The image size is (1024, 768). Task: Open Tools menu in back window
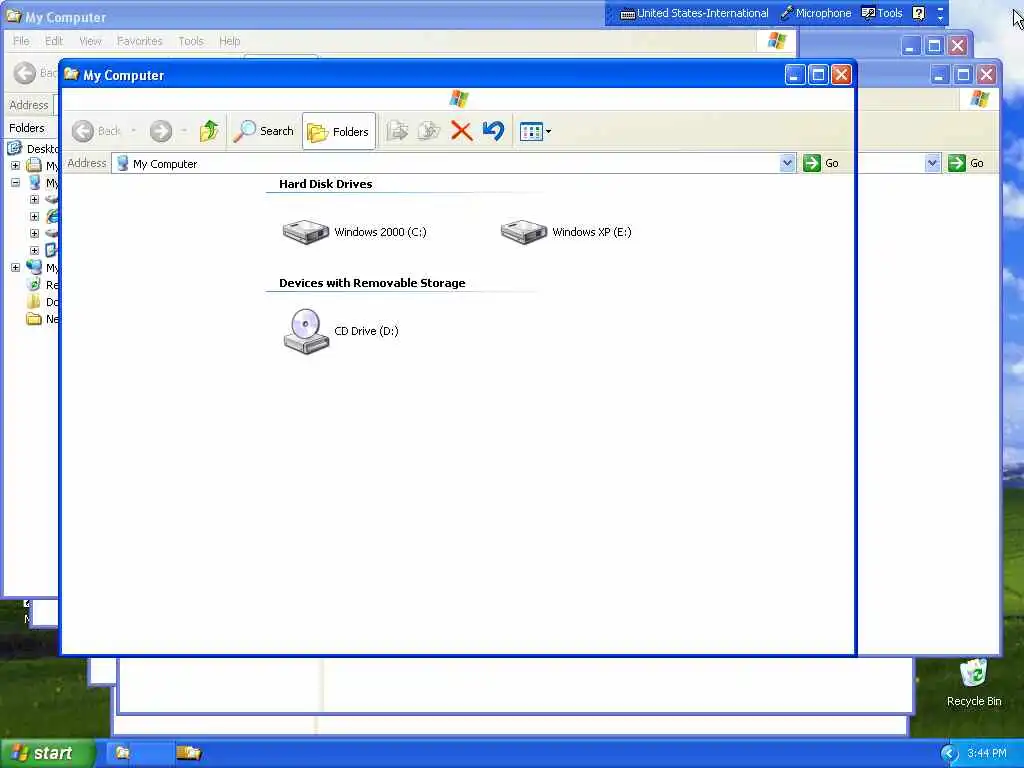[x=191, y=41]
